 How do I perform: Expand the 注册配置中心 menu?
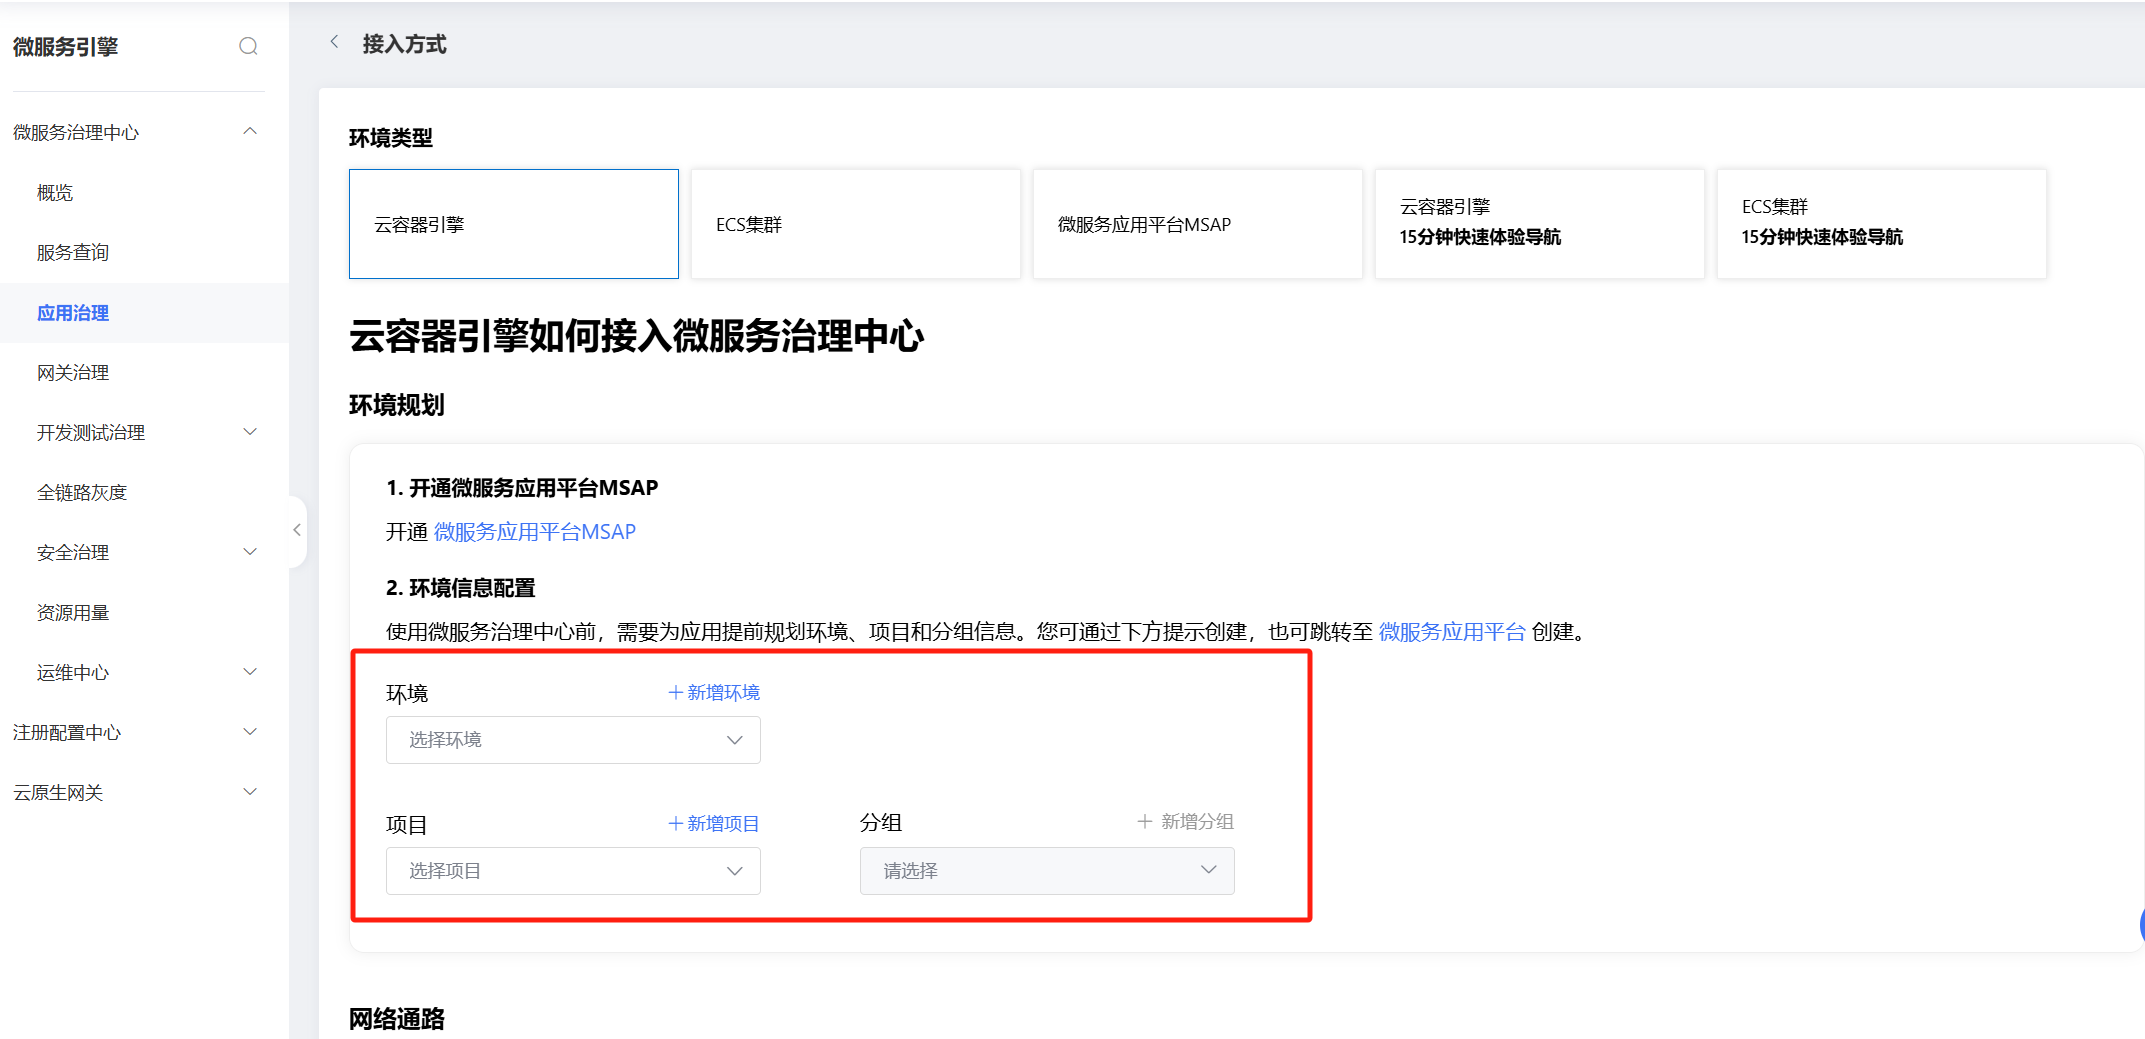pyautogui.click(x=250, y=732)
